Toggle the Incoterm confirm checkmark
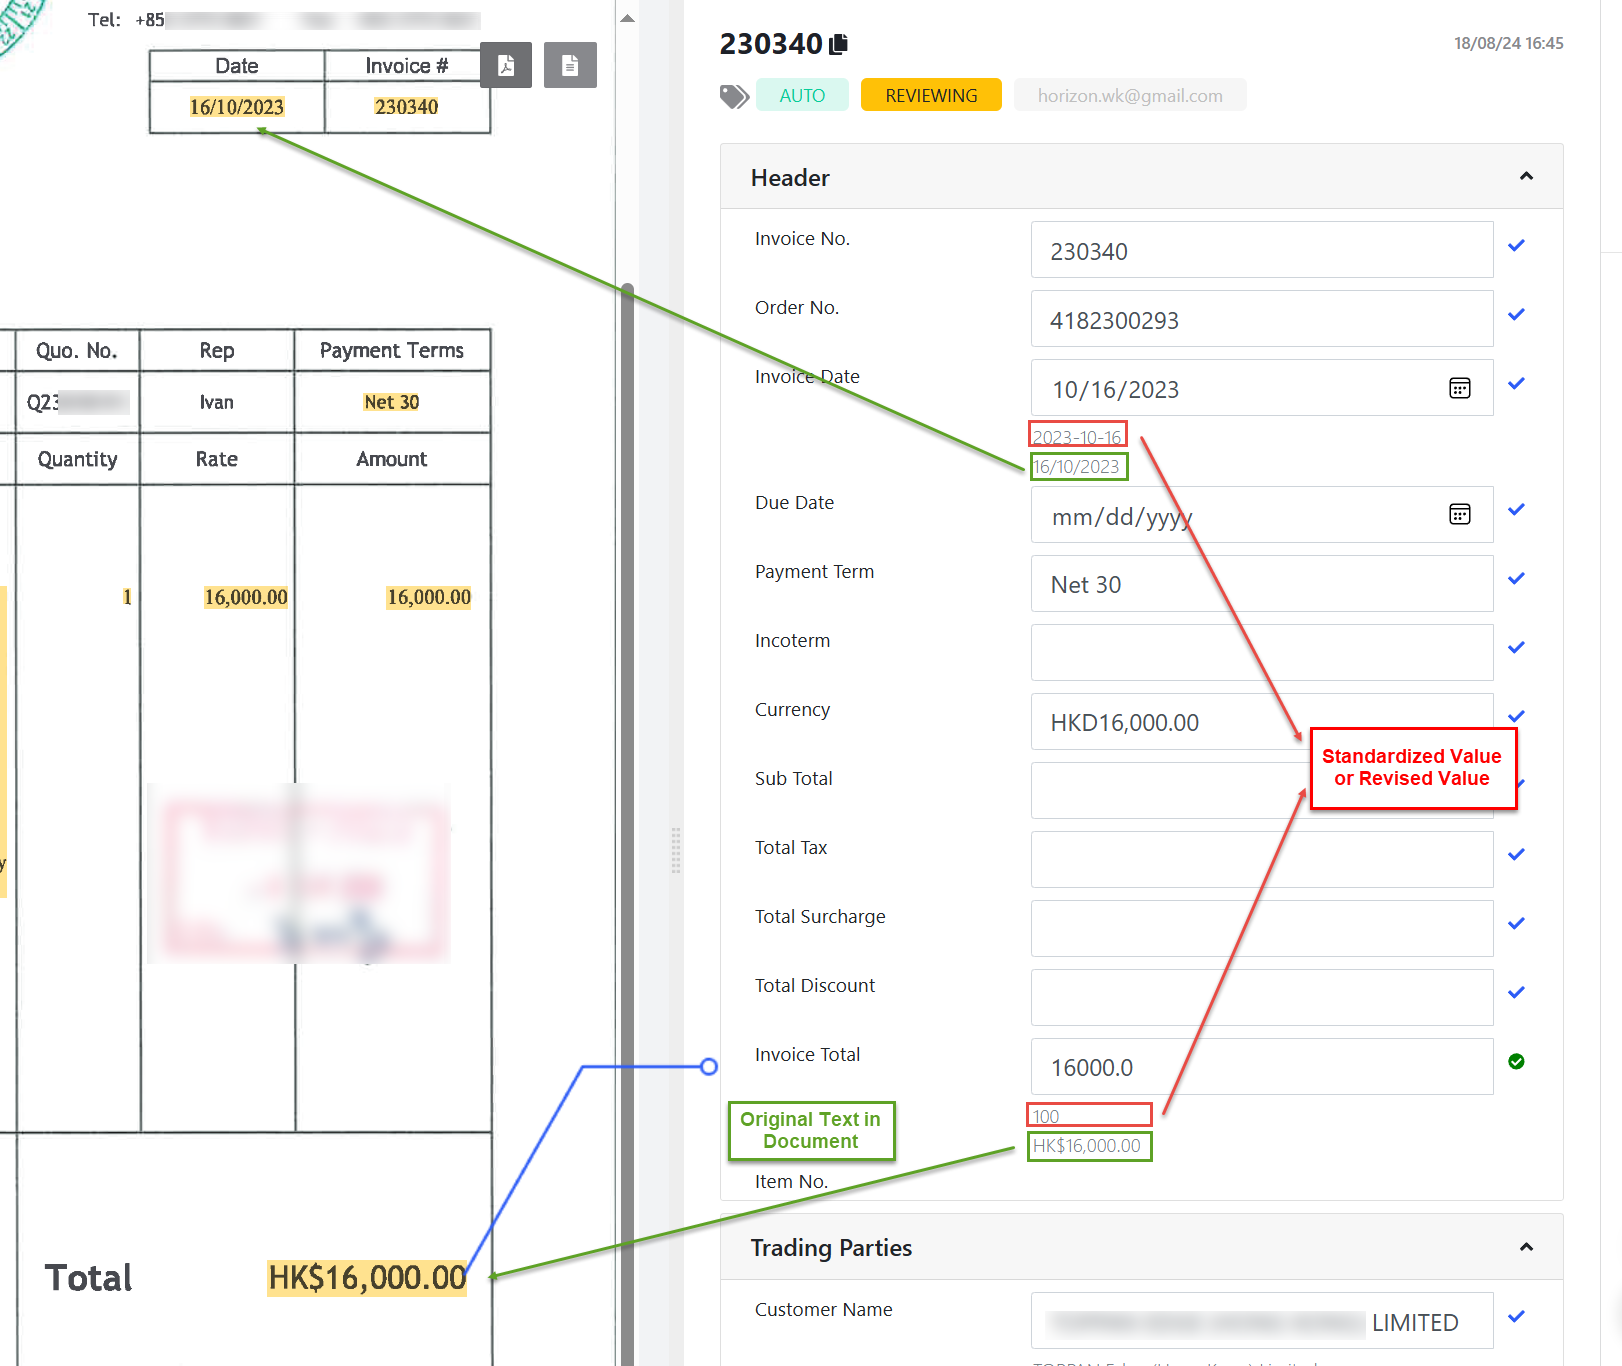1622x1366 pixels. pos(1516,647)
